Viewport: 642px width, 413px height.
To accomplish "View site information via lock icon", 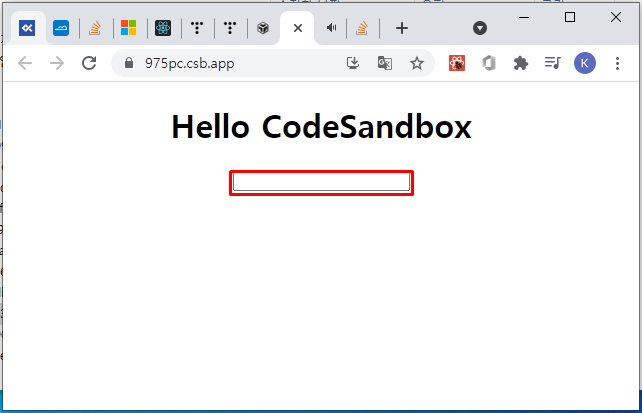I will click(x=129, y=63).
